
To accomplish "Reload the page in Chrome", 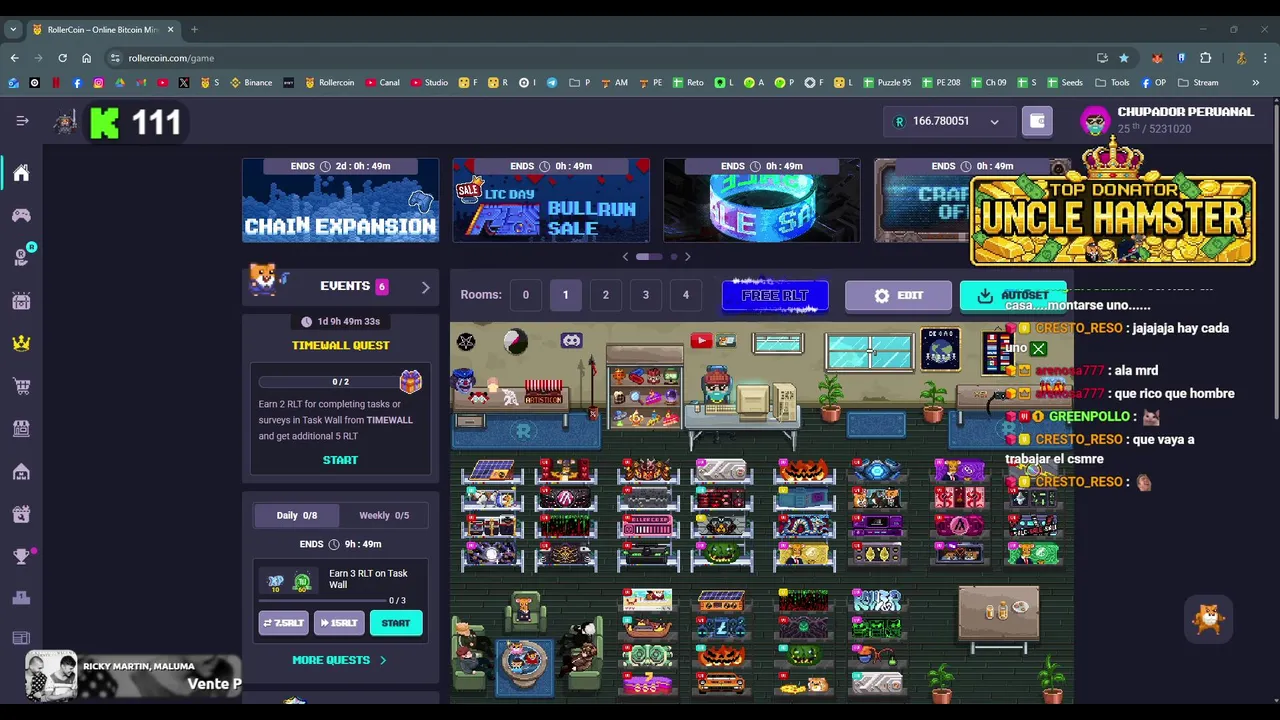I will [x=62, y=58].
